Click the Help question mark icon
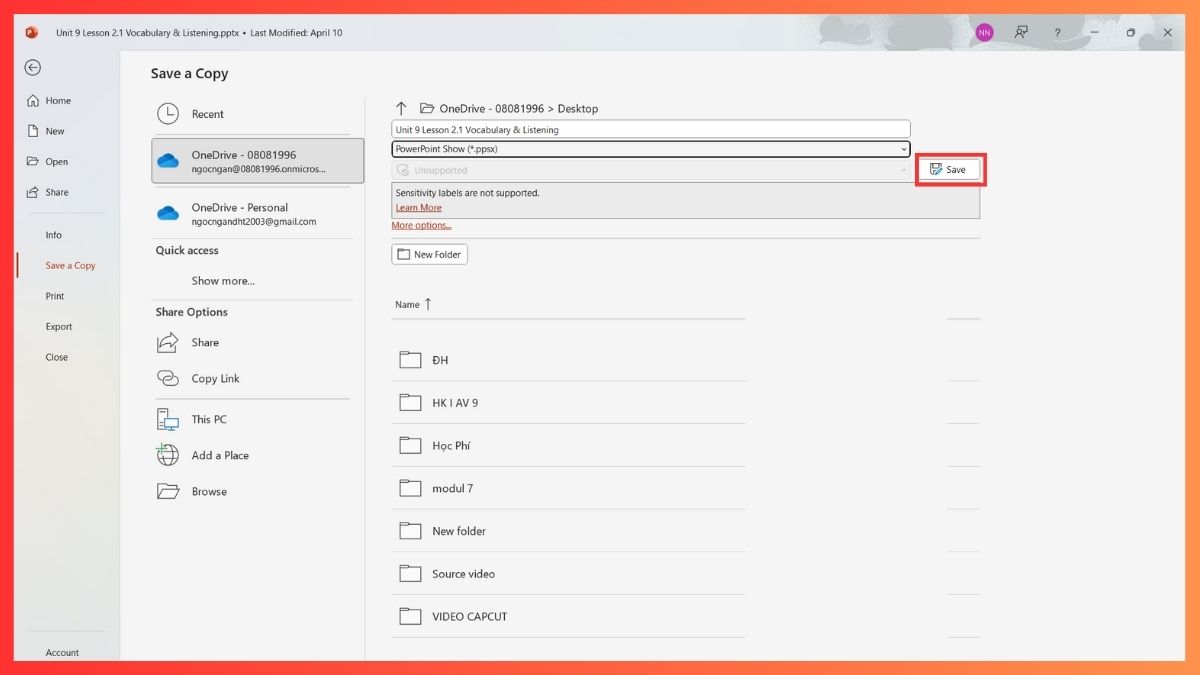Viewport: 1200px width, 675px height. coord(1057,32)
